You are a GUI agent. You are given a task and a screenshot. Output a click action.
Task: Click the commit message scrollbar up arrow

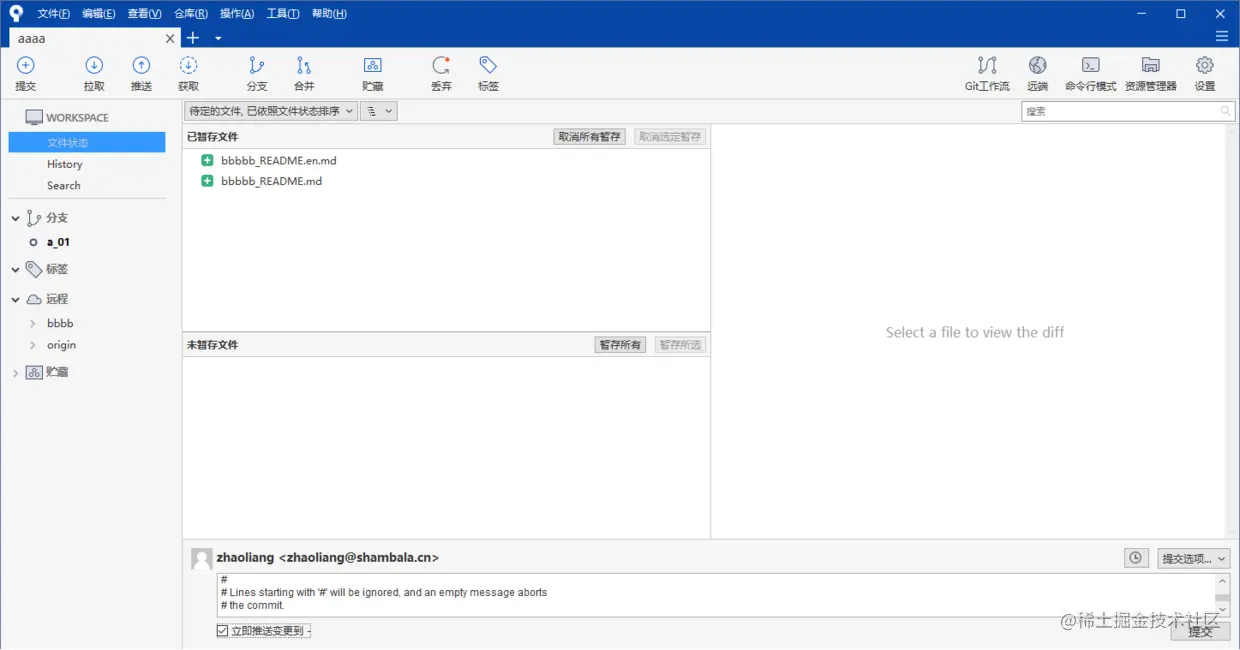[1222, 581]
